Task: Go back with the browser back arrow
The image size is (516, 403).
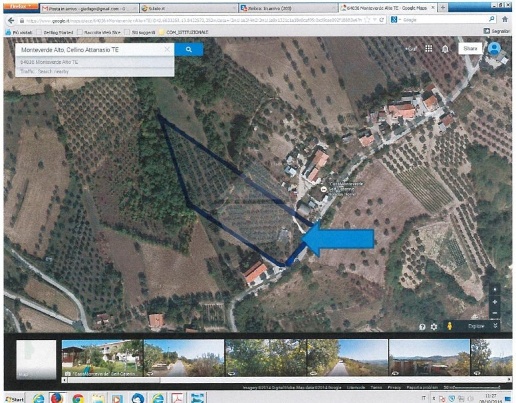Action: click(x=11, y=20)
